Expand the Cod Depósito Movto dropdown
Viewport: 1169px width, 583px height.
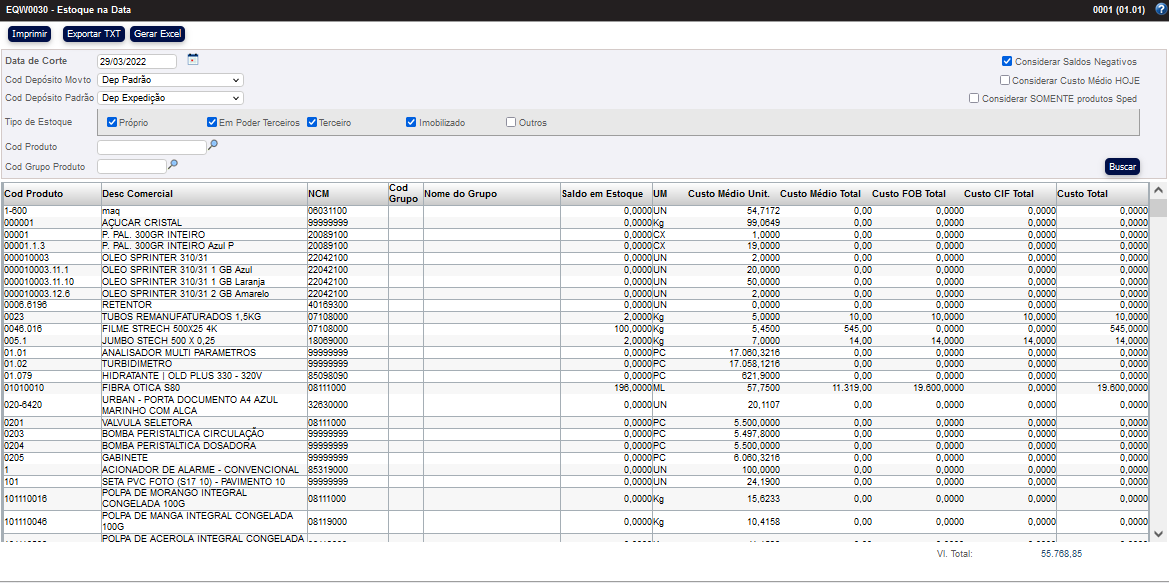[x=170, y=80]
